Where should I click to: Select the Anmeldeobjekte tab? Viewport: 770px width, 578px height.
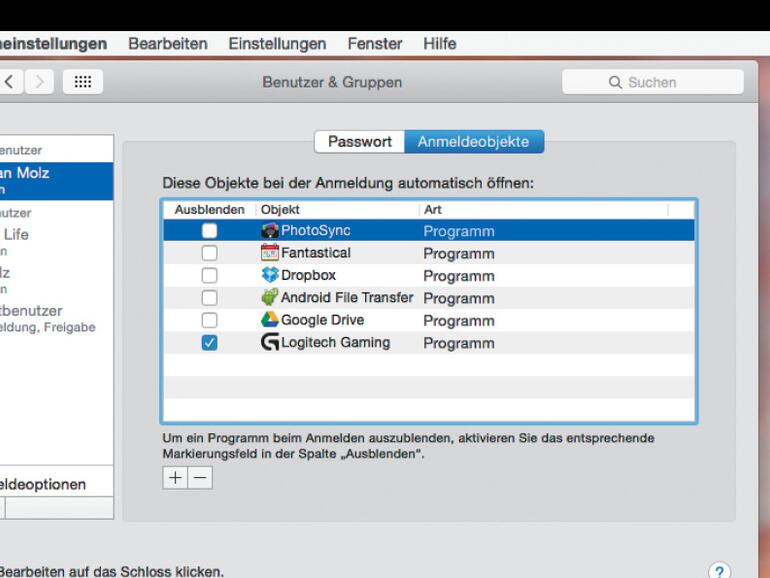click(x=474, y=141)
